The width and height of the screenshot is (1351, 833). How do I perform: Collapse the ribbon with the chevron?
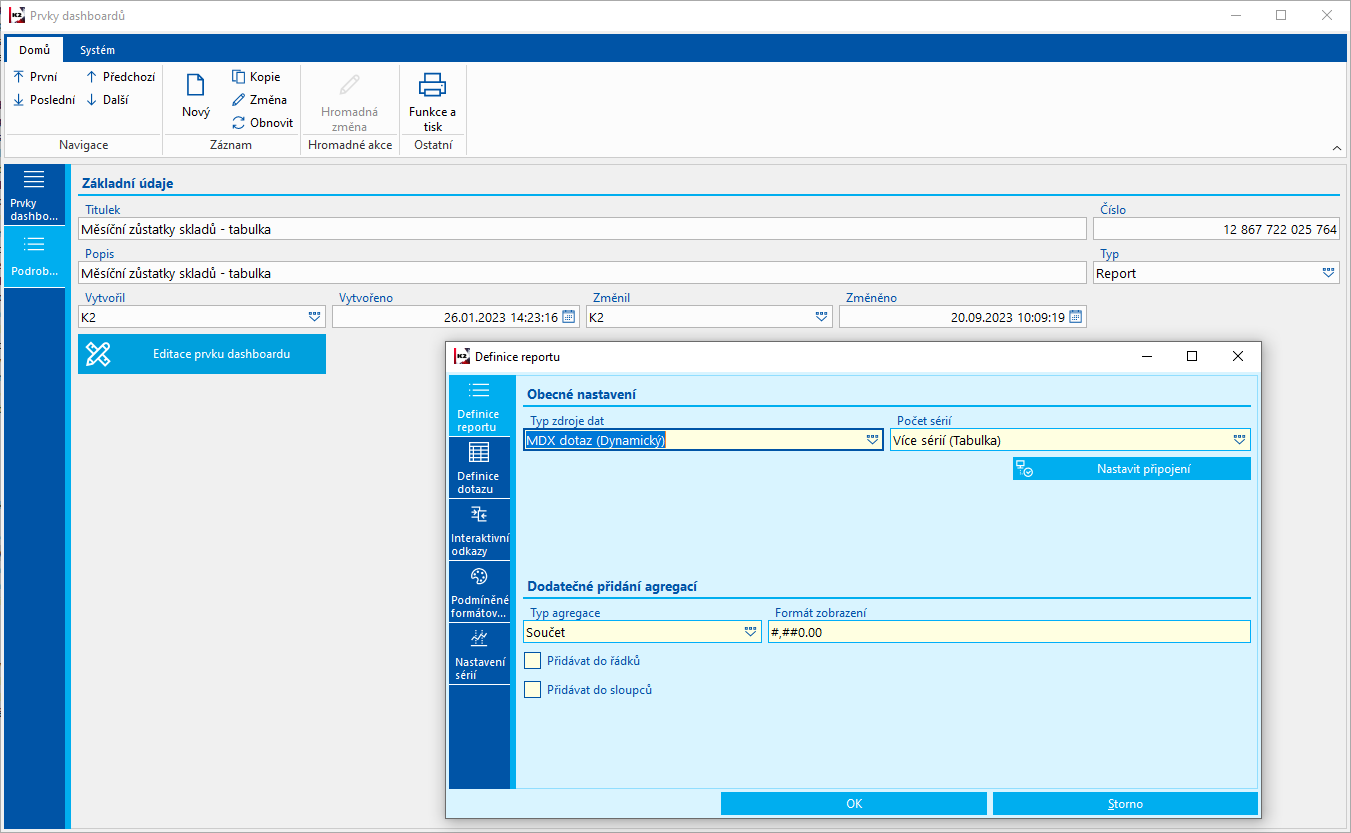[1337, 148]
